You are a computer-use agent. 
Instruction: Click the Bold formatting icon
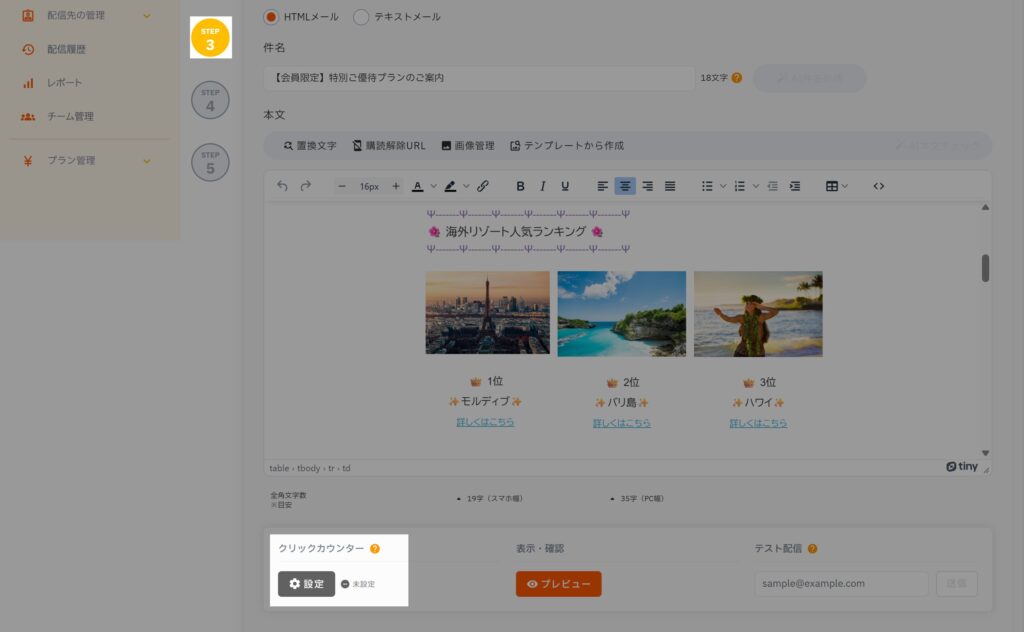[x=520, y=186]
